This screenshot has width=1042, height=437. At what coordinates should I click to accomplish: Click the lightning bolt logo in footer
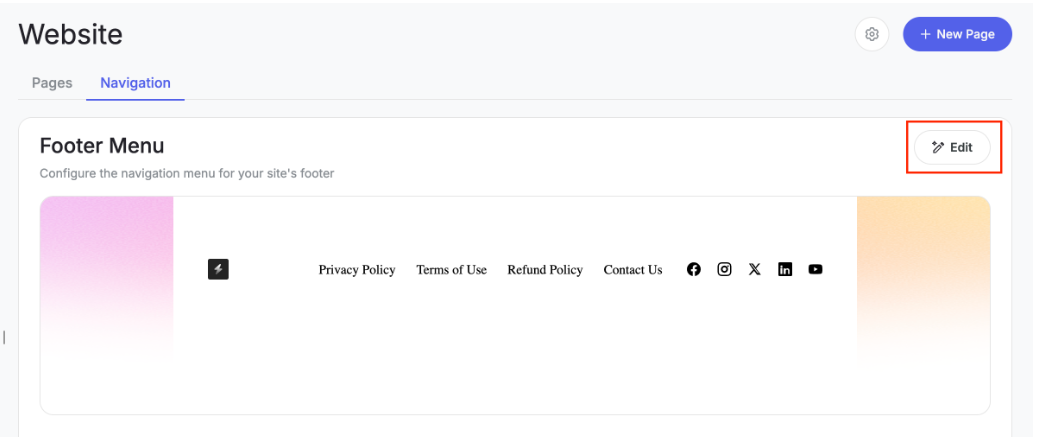[218, 269]
